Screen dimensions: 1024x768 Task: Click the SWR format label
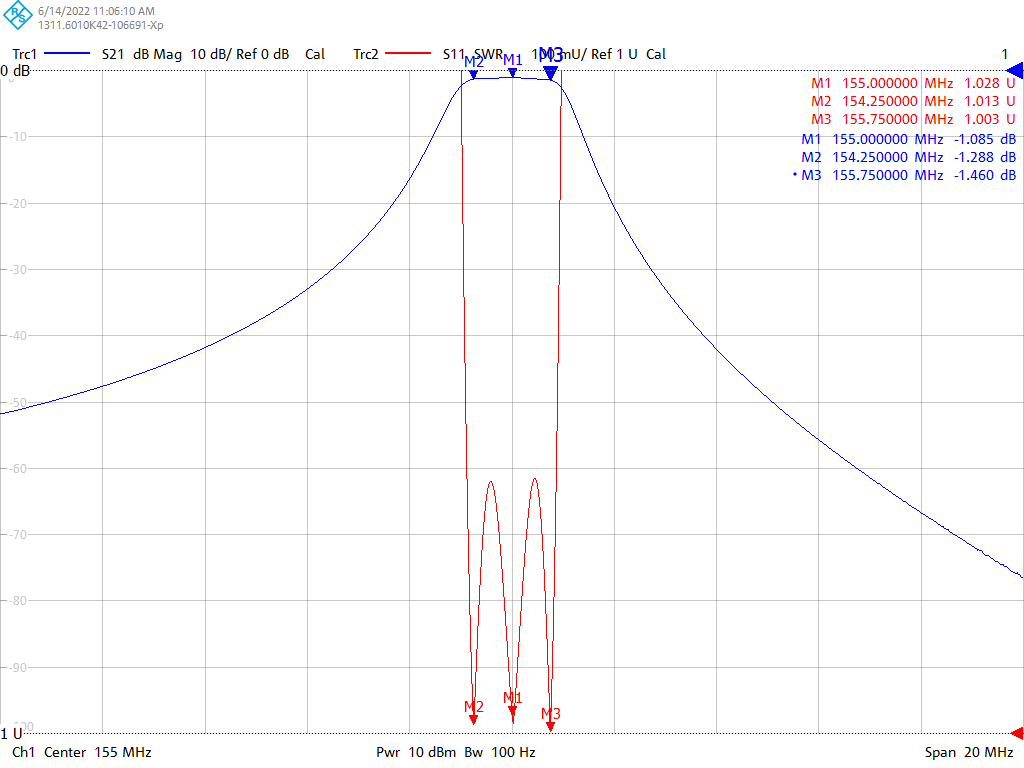(x=488, y=54)
